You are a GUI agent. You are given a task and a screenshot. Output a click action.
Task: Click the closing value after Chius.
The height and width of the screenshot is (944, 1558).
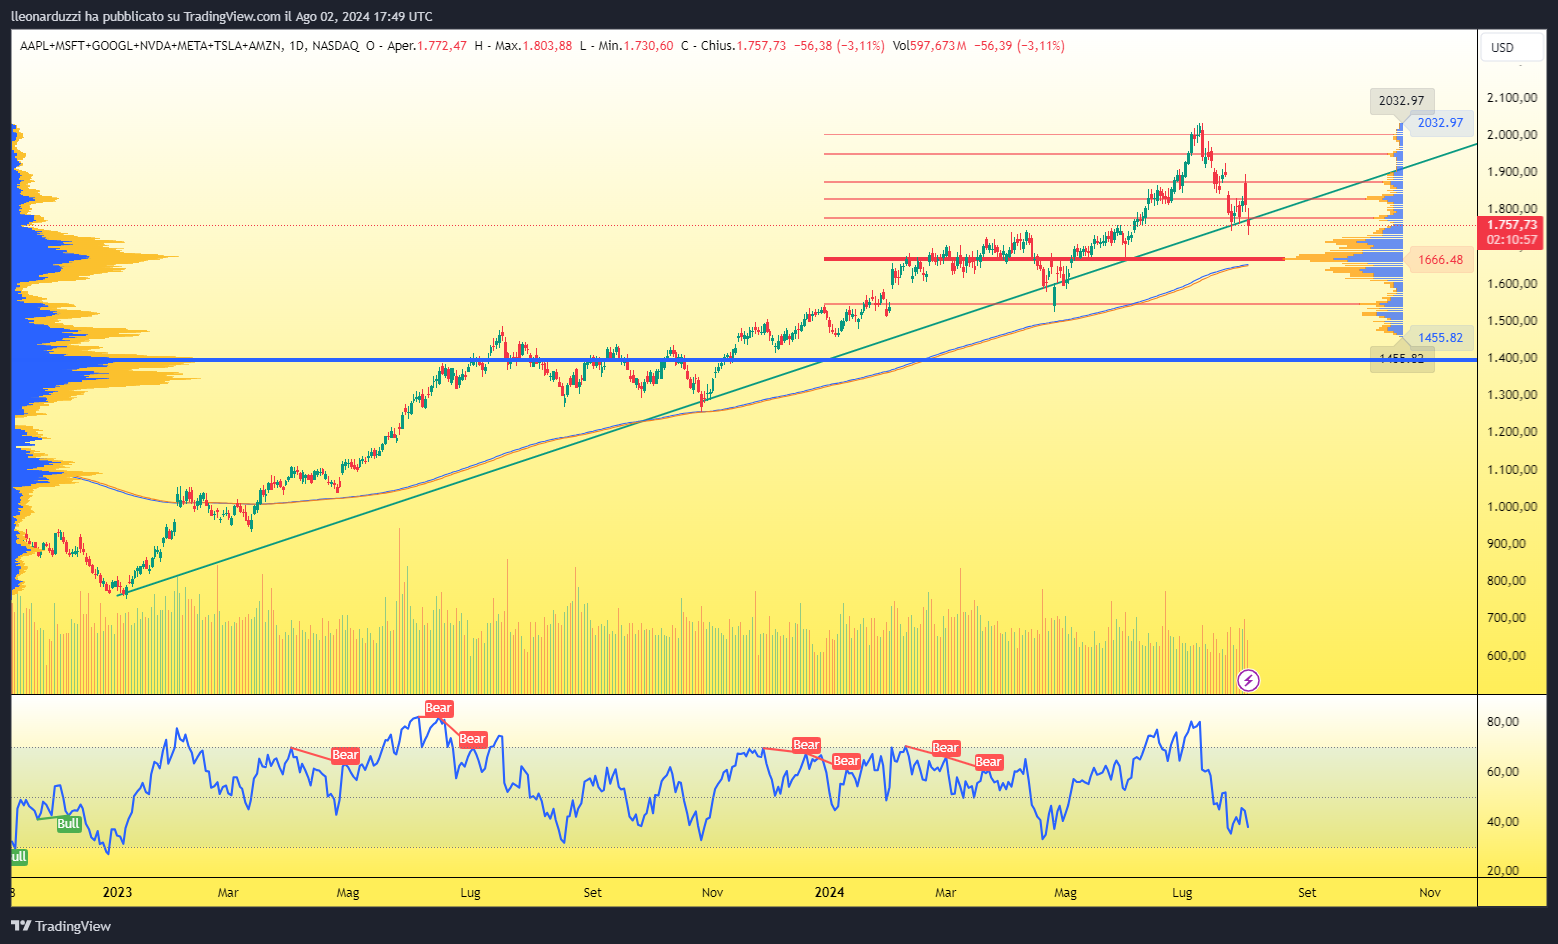click(x=761, y=46)
